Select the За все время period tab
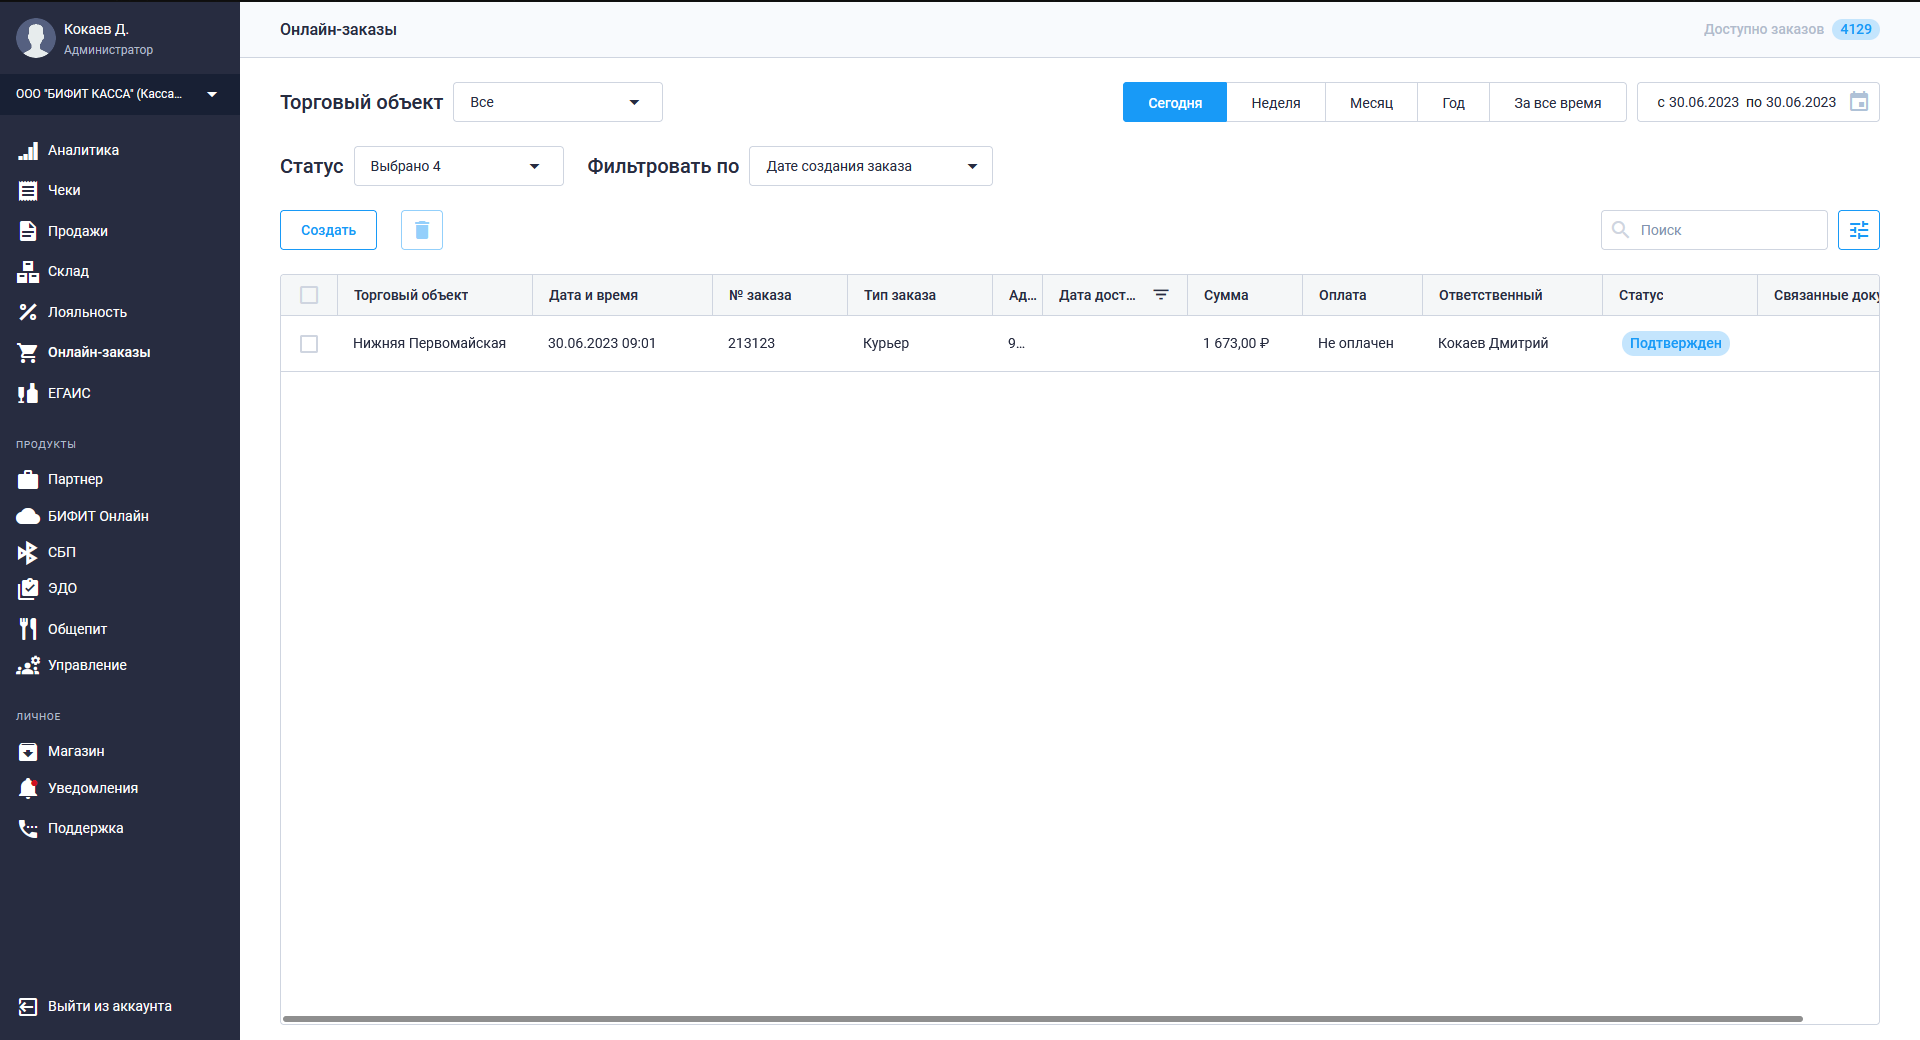The width and height of the screenshot is (1920, 1040). click(x=1557, y=102)
